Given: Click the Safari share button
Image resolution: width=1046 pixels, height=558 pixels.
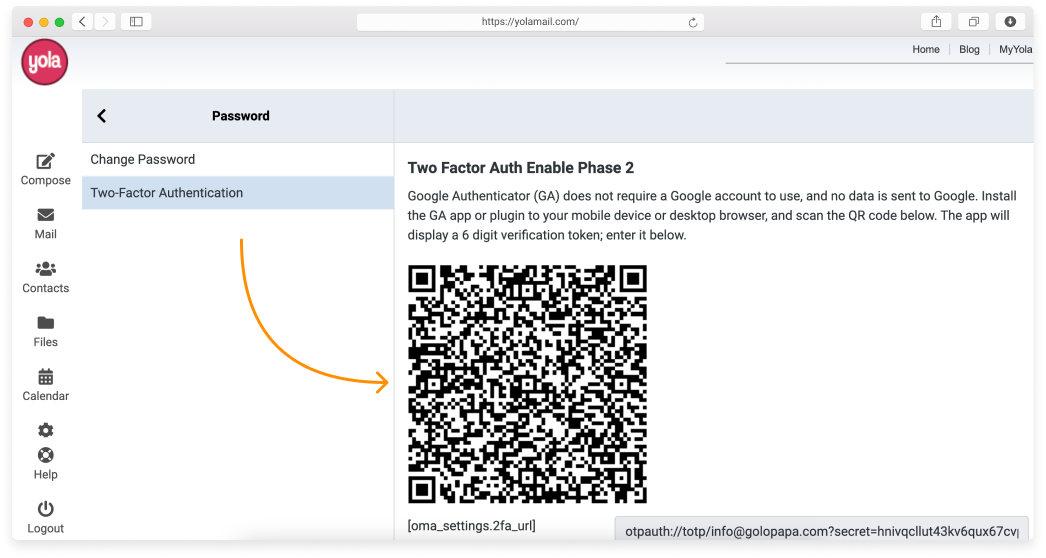Looking at the screenshot, I should 936,21.
